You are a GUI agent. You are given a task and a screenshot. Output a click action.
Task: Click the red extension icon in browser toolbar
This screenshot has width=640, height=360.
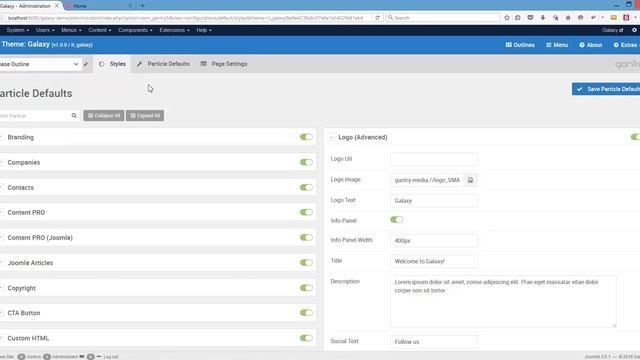point(626,18)
